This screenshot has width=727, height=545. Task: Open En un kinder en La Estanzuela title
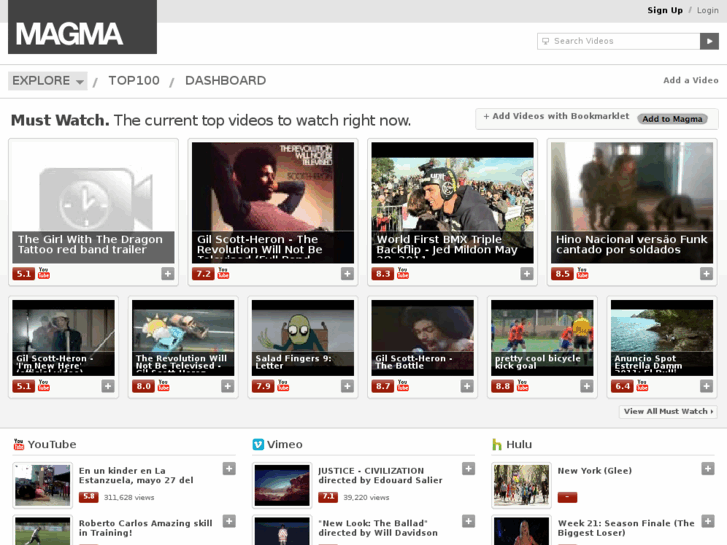pos(136,475)
